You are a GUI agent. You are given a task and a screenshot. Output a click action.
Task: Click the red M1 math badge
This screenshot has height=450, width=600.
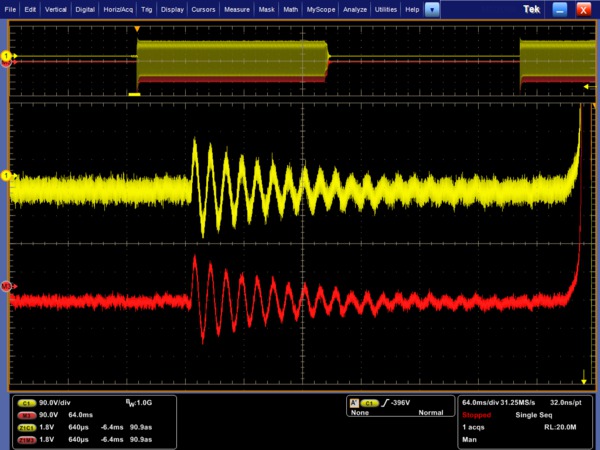[x=27, y=413]
